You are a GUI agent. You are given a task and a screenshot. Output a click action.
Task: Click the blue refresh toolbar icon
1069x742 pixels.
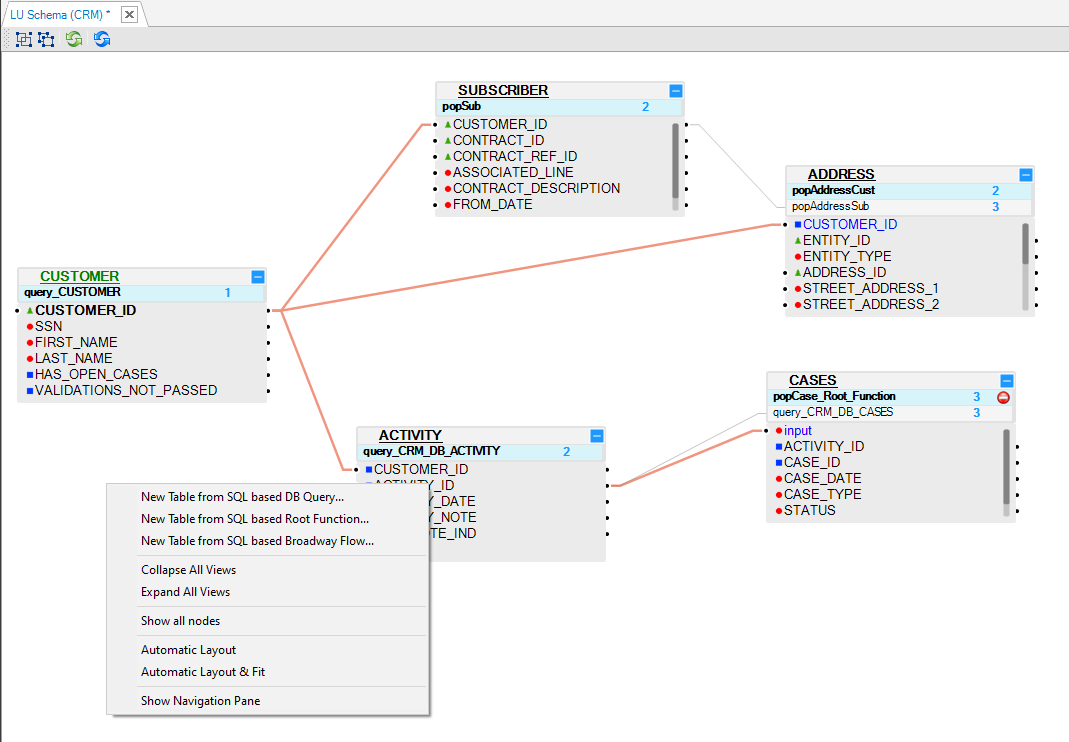pos(102,39)
